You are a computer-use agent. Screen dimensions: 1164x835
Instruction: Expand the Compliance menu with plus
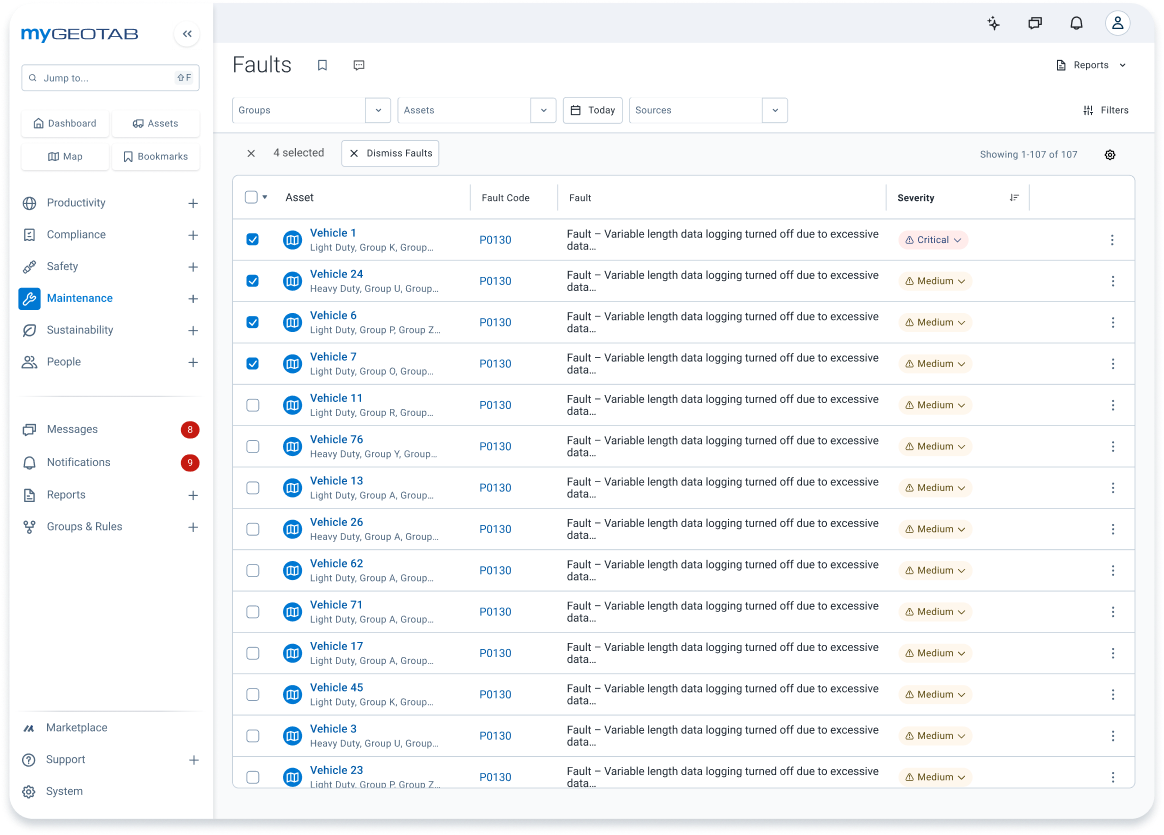point(193,235)
